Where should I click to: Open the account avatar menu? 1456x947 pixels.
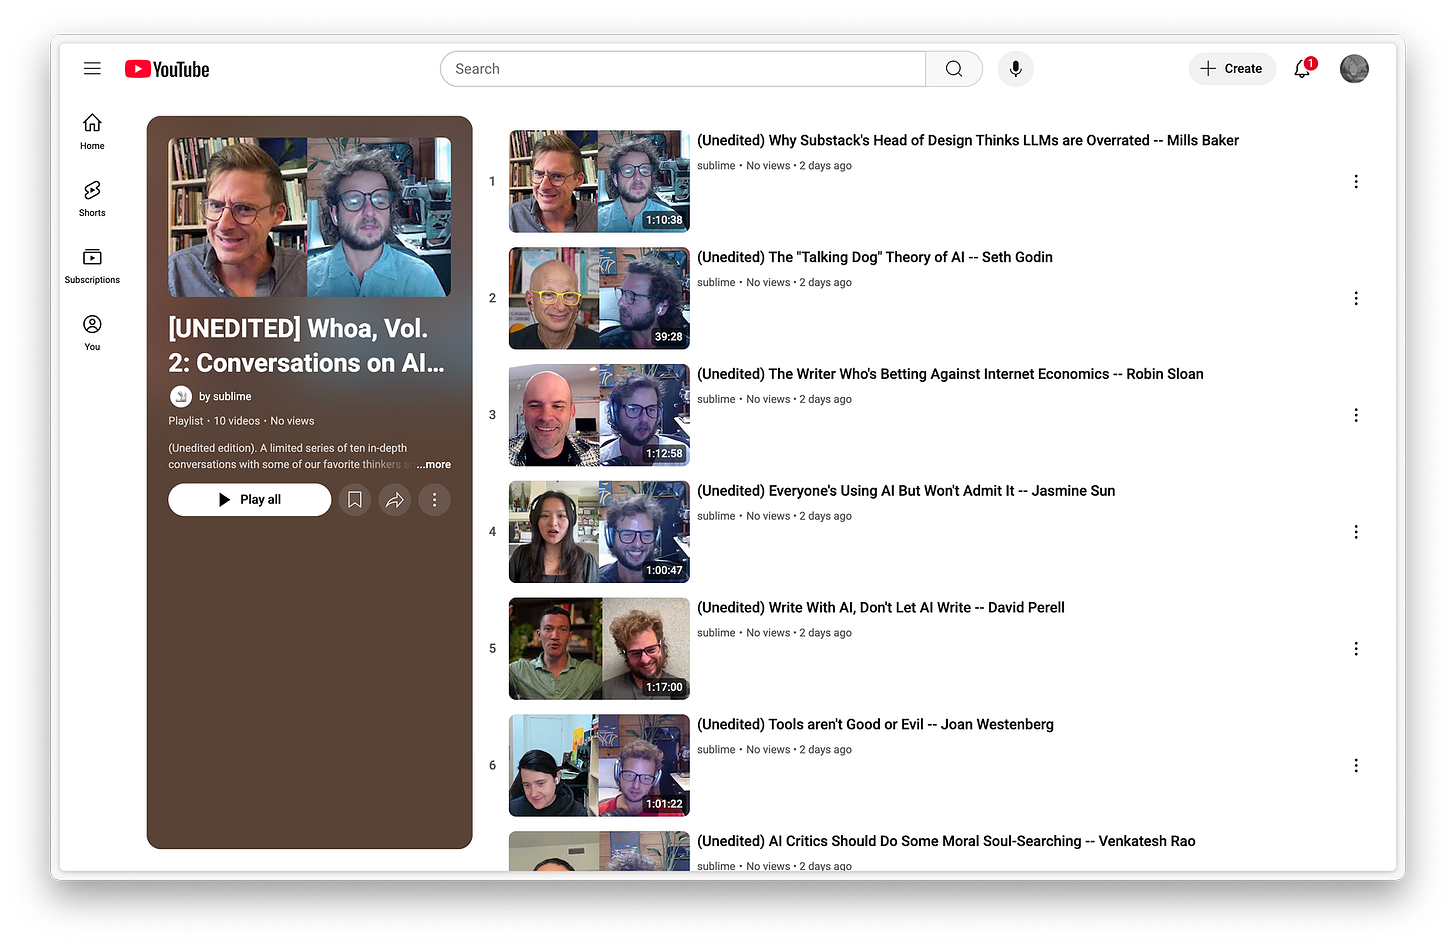pyautogui.click(x=1354, y=69)
